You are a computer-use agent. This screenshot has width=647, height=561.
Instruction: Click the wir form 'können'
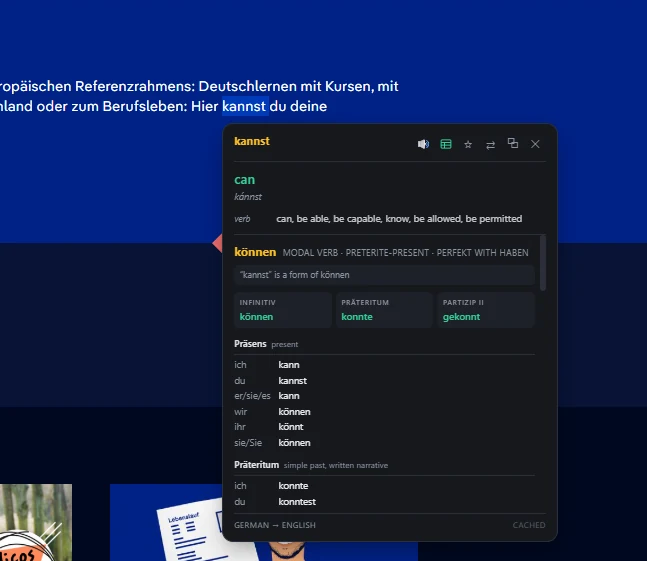[x=294, y=412]
